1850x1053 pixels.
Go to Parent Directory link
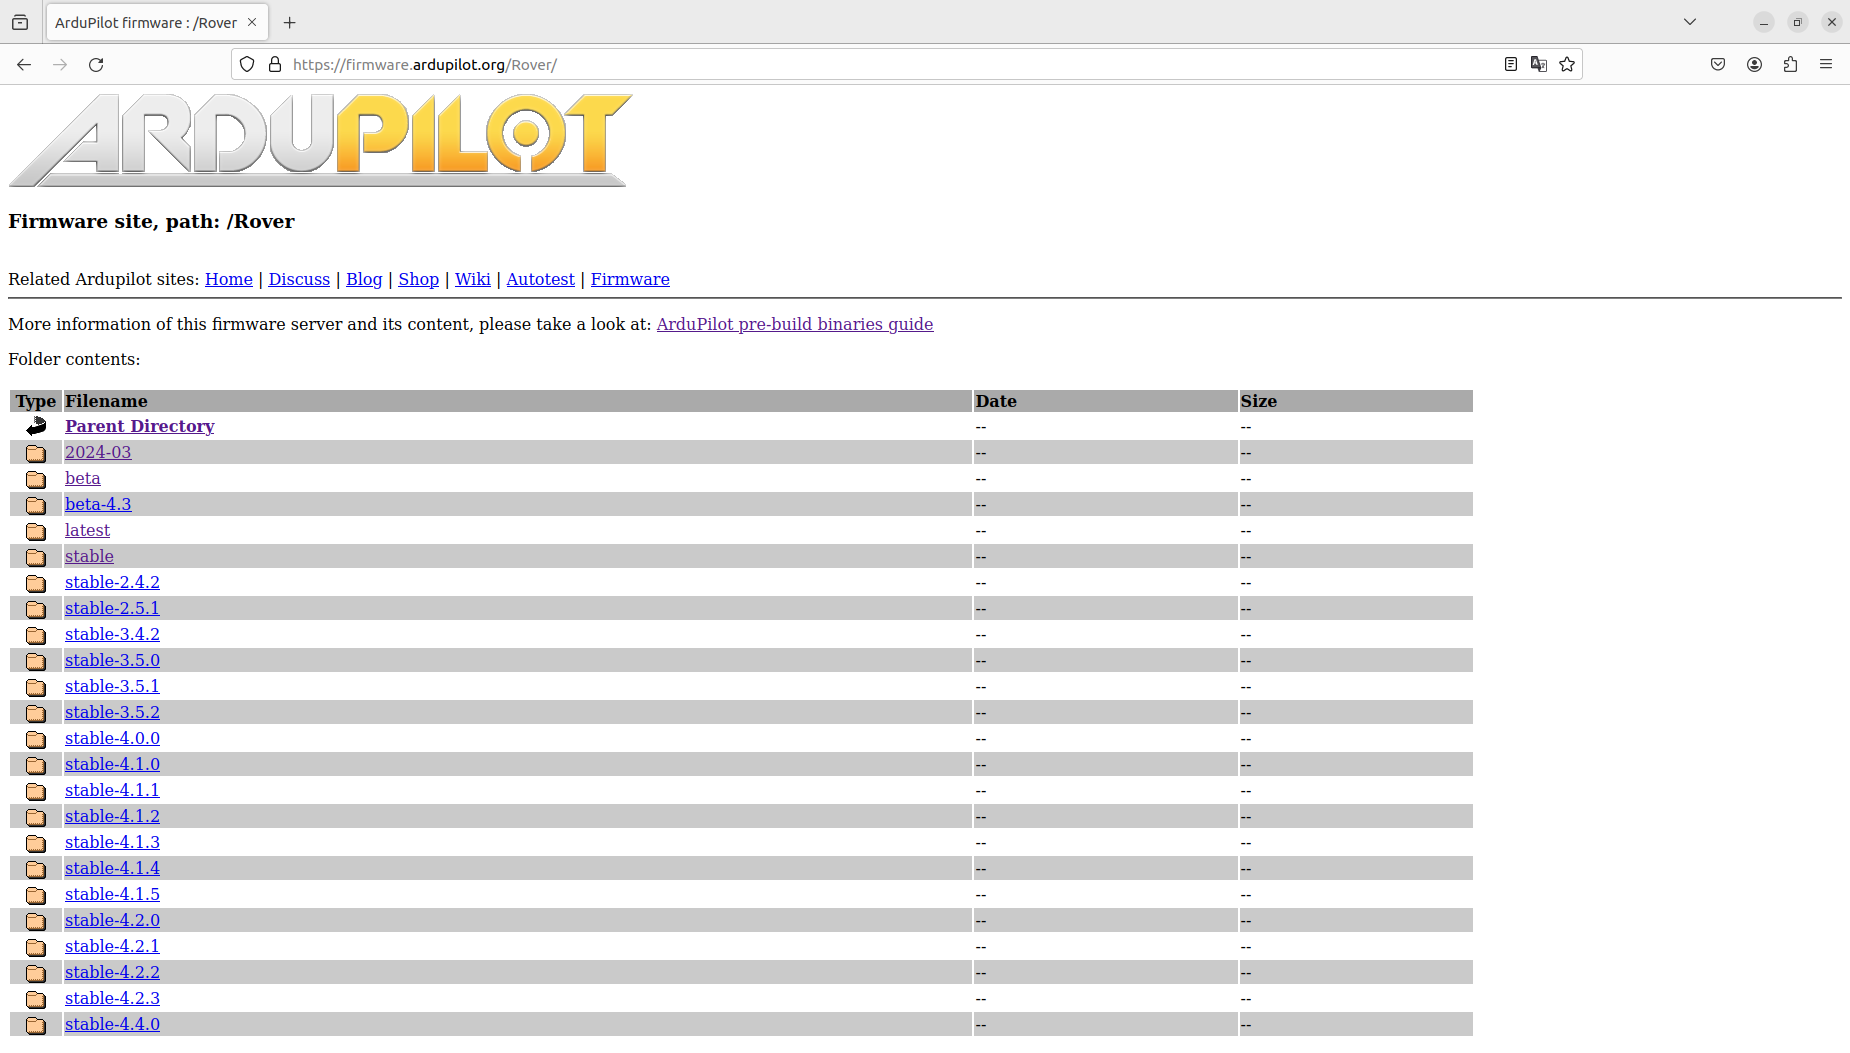[140, 426]
